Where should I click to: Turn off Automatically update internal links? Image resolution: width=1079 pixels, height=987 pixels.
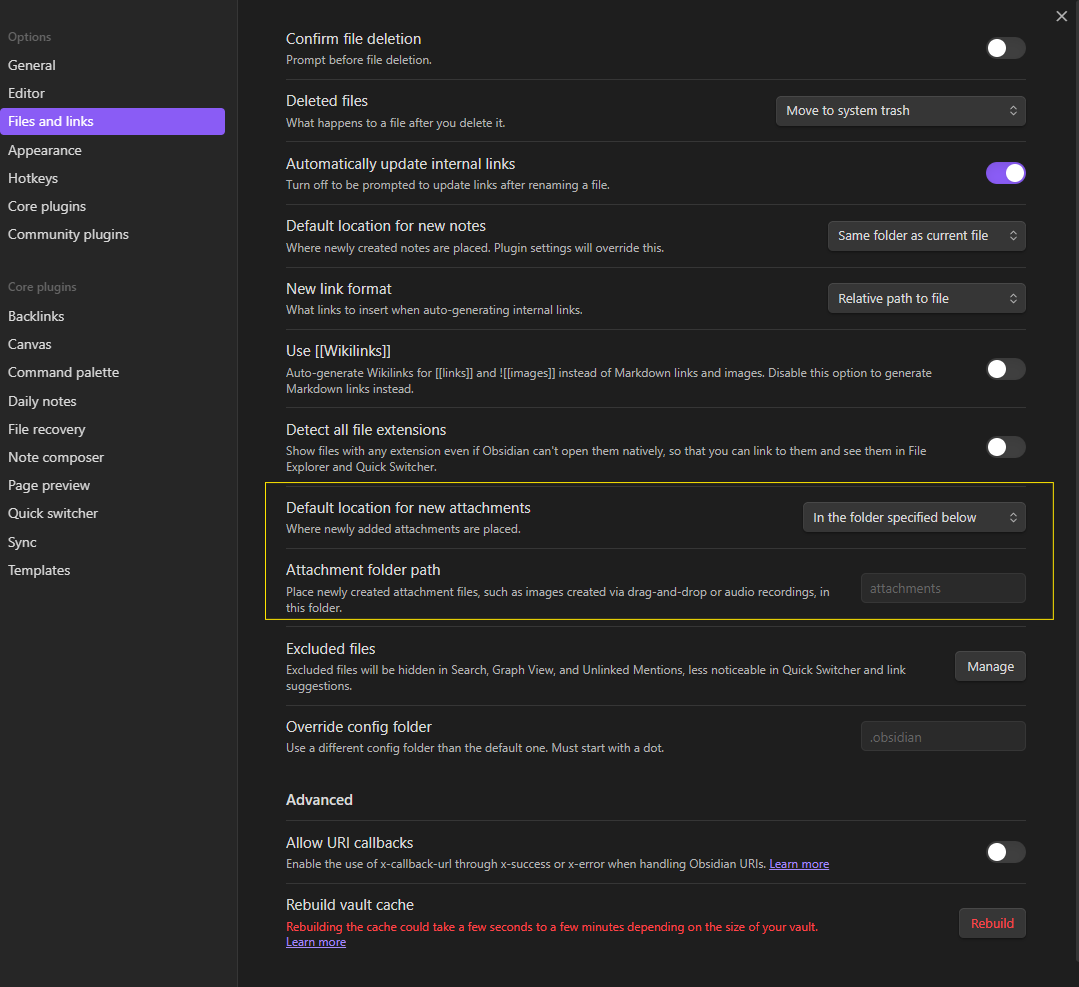(1005, 173)
